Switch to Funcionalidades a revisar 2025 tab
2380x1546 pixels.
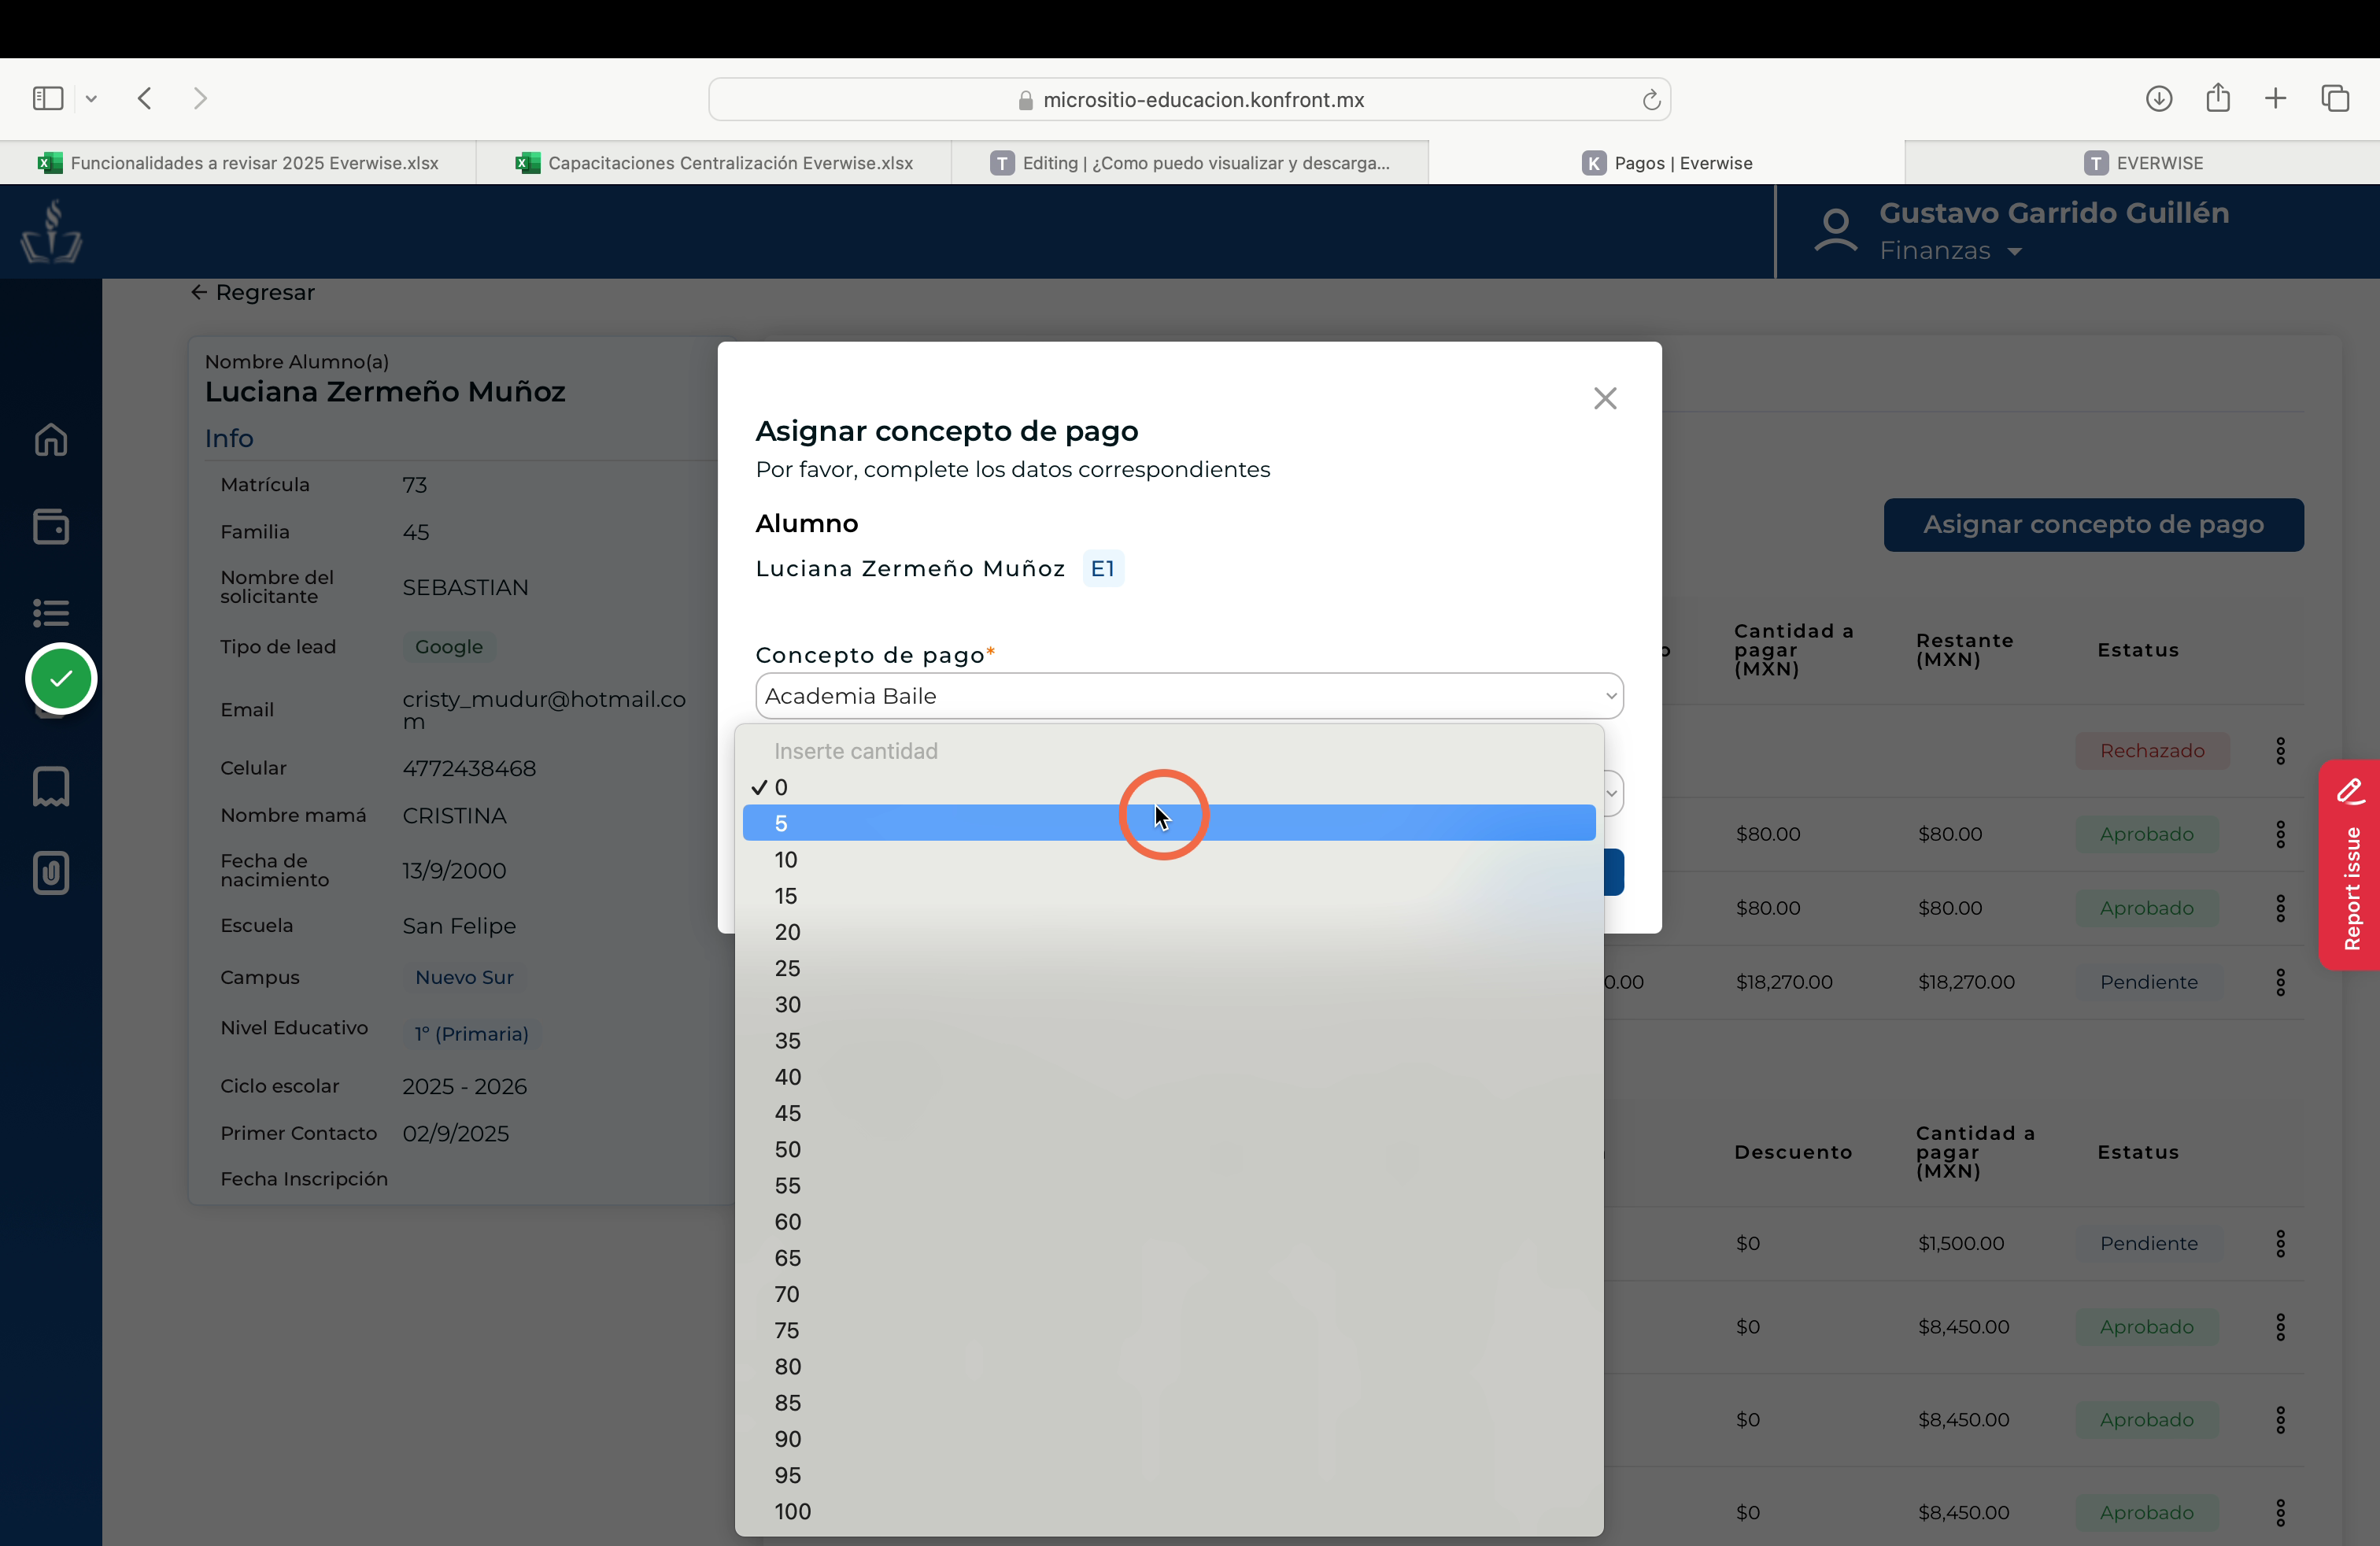tap(238, 163)
